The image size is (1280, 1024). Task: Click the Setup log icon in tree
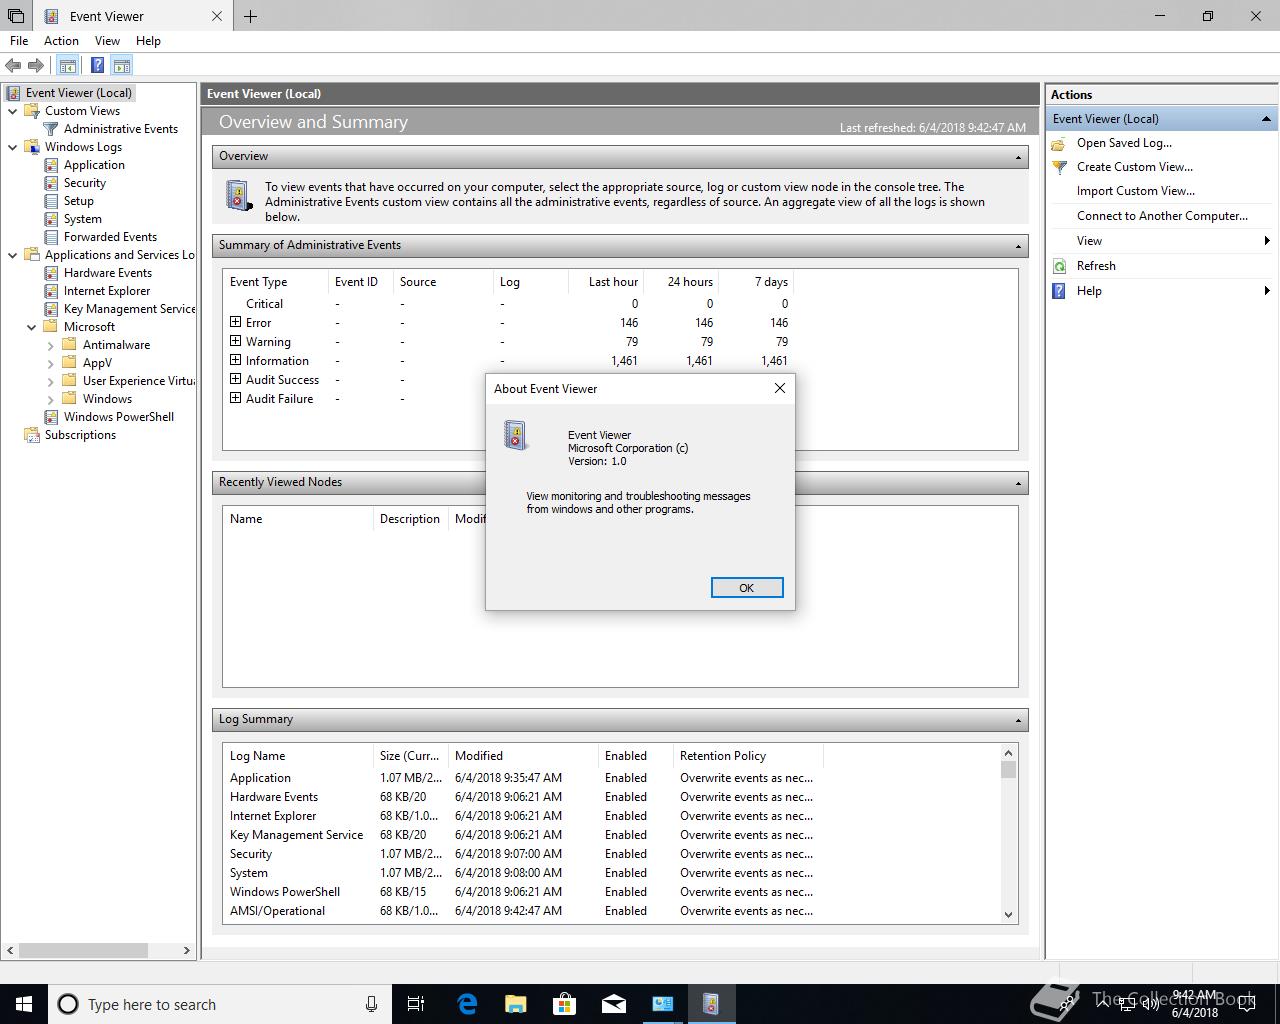(51, 201)
